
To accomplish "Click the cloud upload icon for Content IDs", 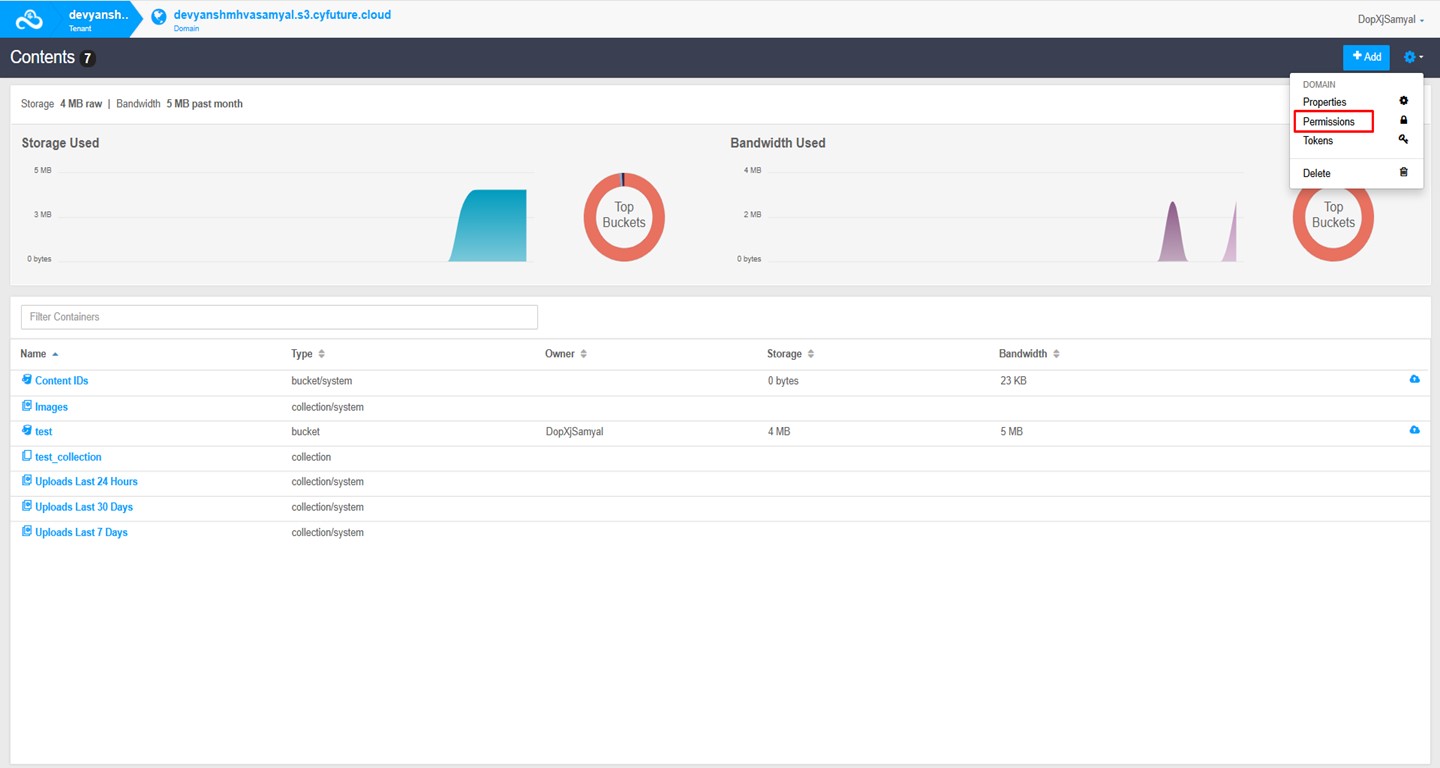I will [1414, 380].
